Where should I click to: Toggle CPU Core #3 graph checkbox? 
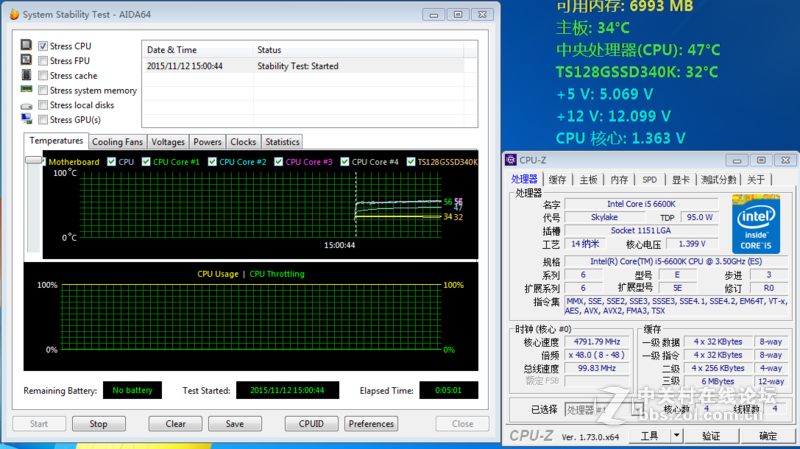(278, 162)
